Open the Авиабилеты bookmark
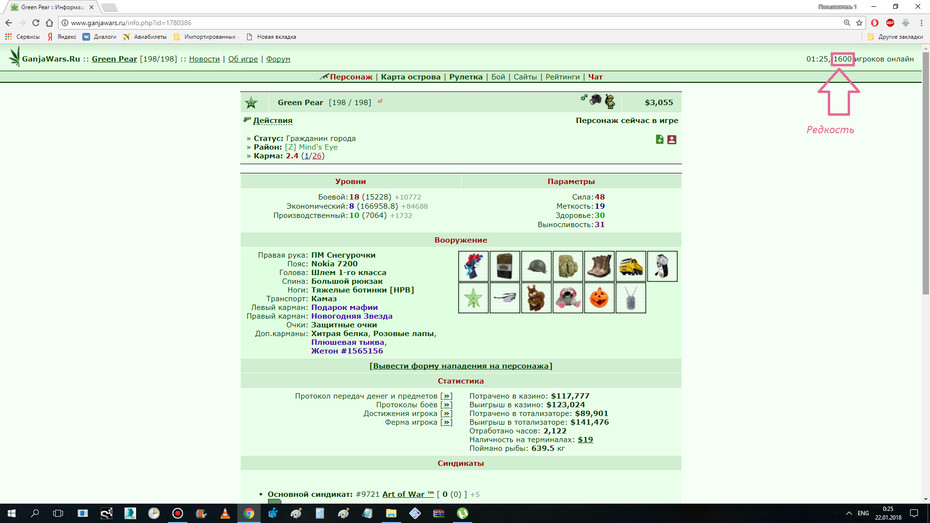Viewport: 930px width, 523px height. (145, 37)
